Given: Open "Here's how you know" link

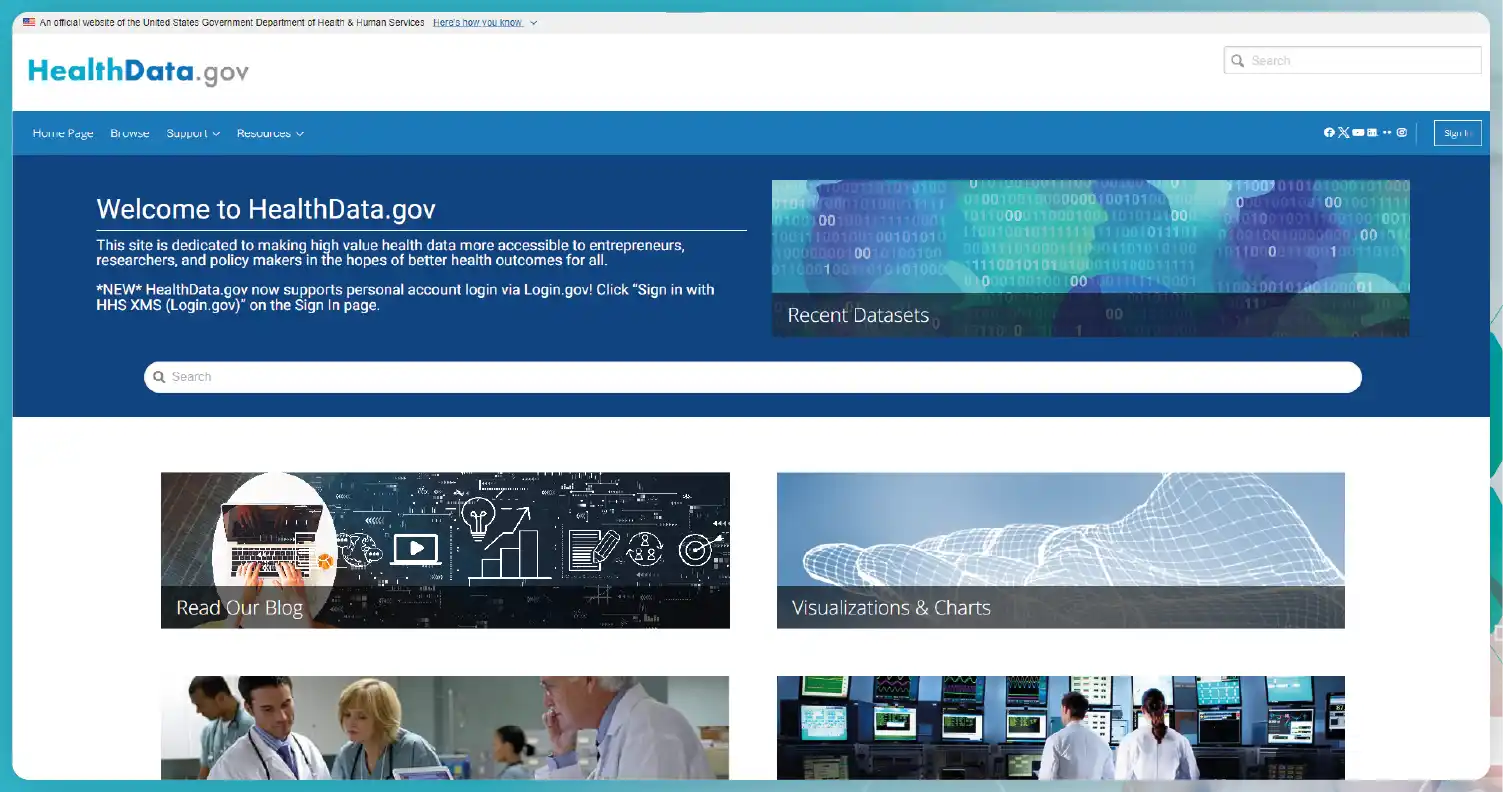Looking at the screenshot, I should [x=478, y=22].
